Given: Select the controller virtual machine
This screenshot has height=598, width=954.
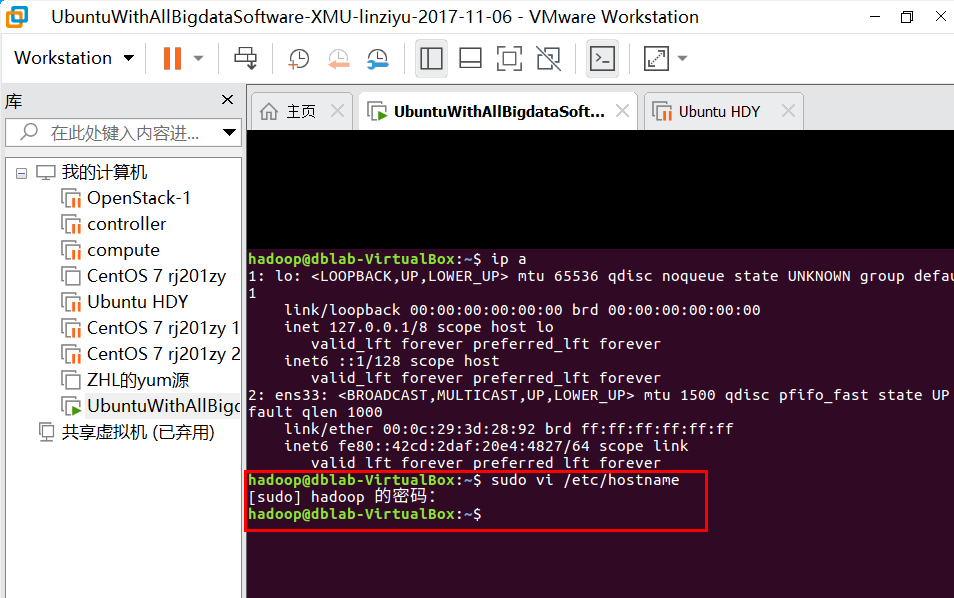Looking at the screenshot, I should tap(127, 224).
